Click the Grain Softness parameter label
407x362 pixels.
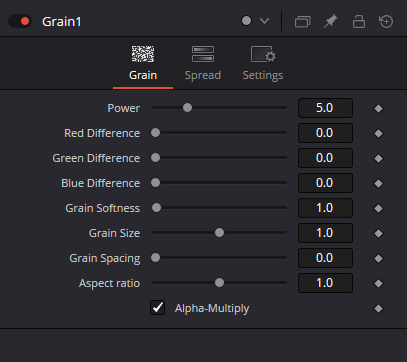tap(103, 208)
